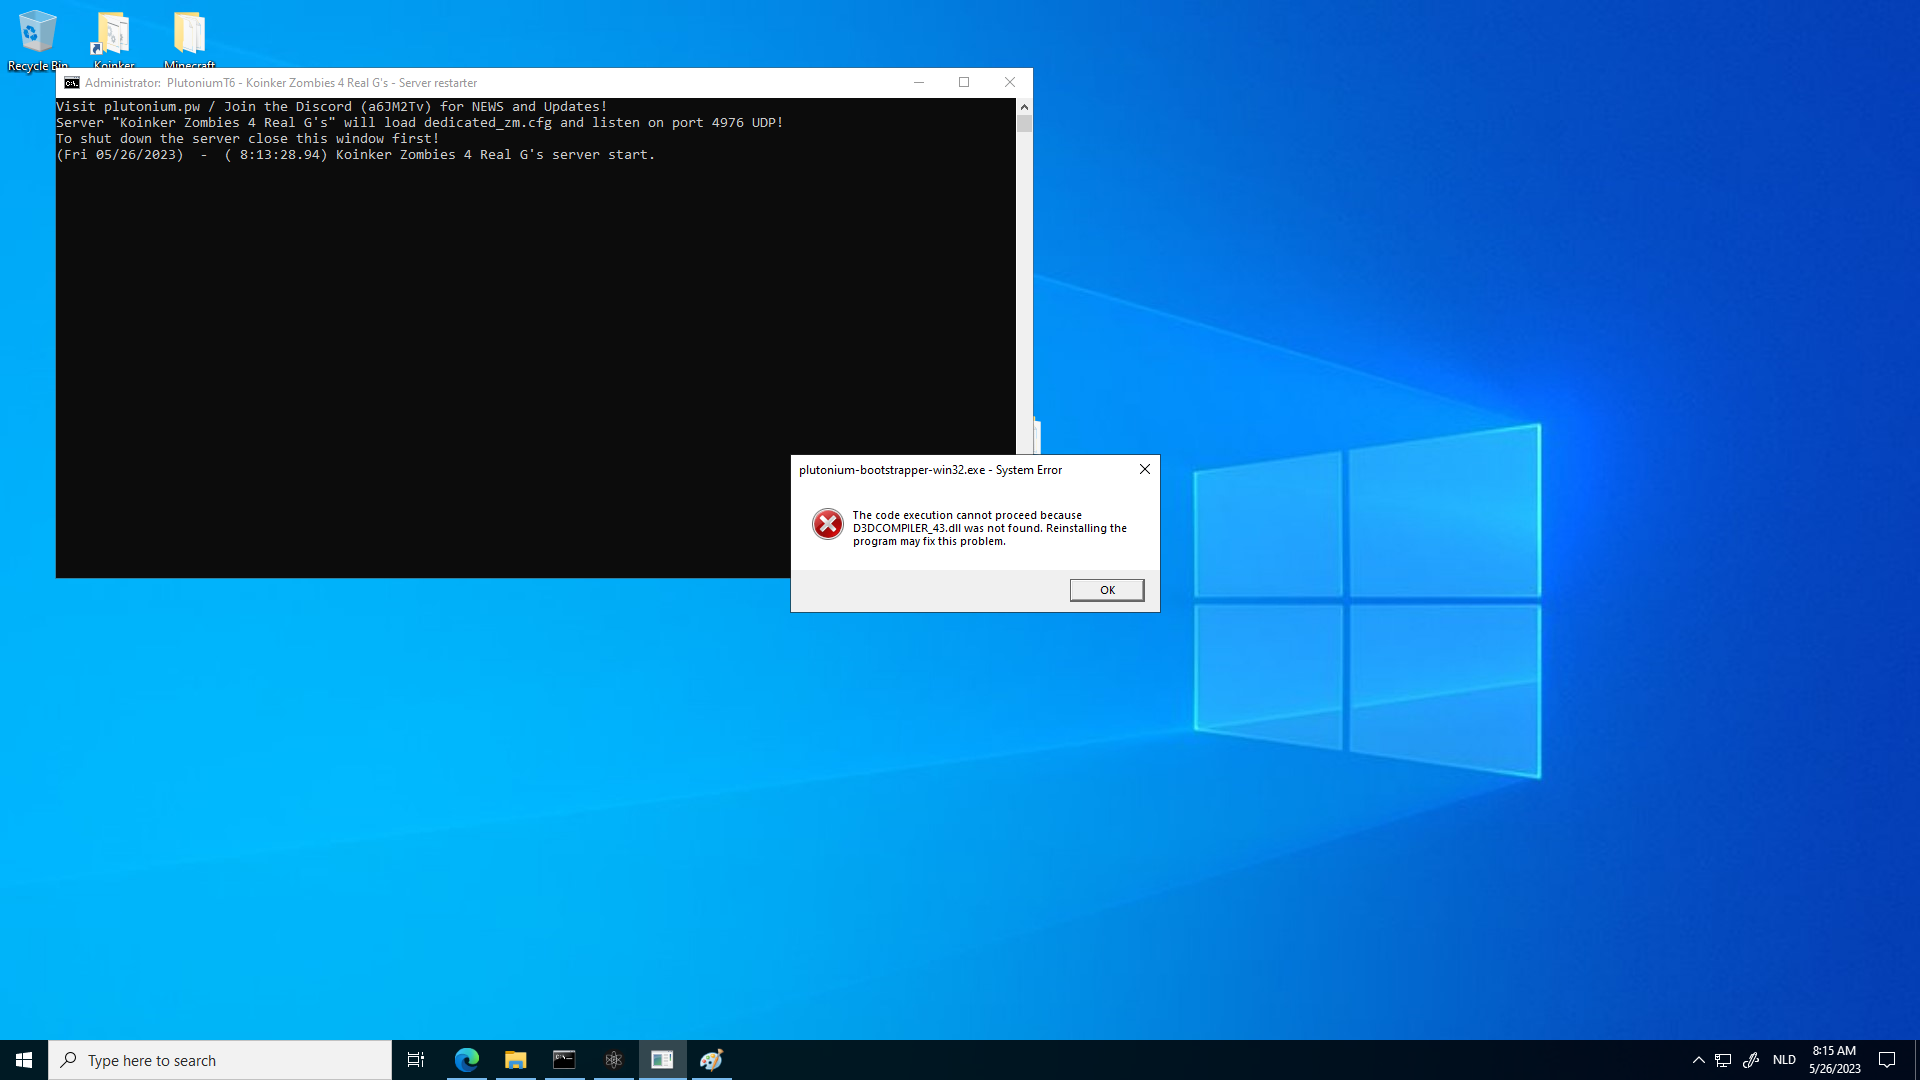Click the pen workspace tray icon
This screenshot has height=1080, width=1920.
1751,1060
